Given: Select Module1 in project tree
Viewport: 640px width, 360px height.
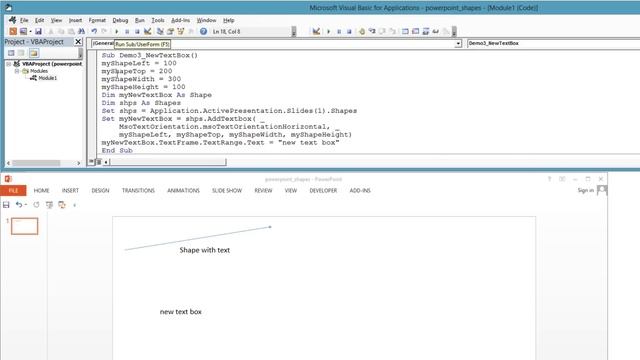Looking at the screenshot, I should [47, 78].
